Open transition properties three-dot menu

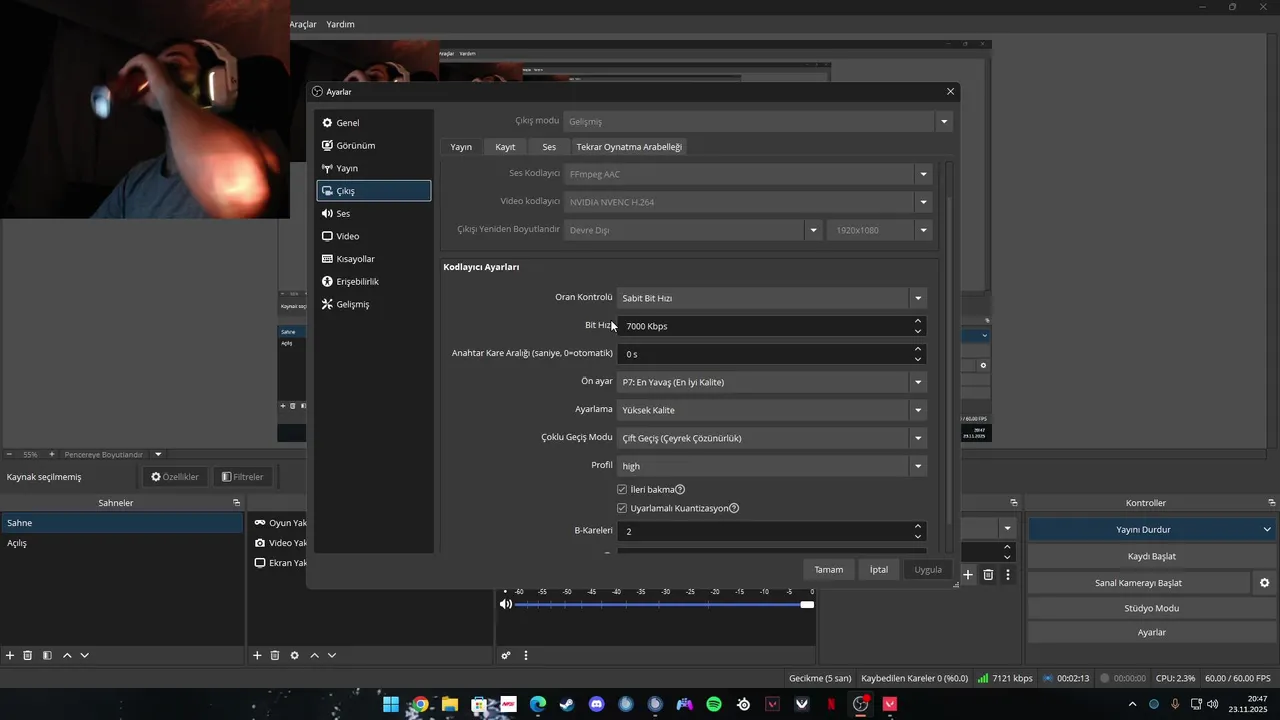pyautogui.click(x=1008, y=575)
